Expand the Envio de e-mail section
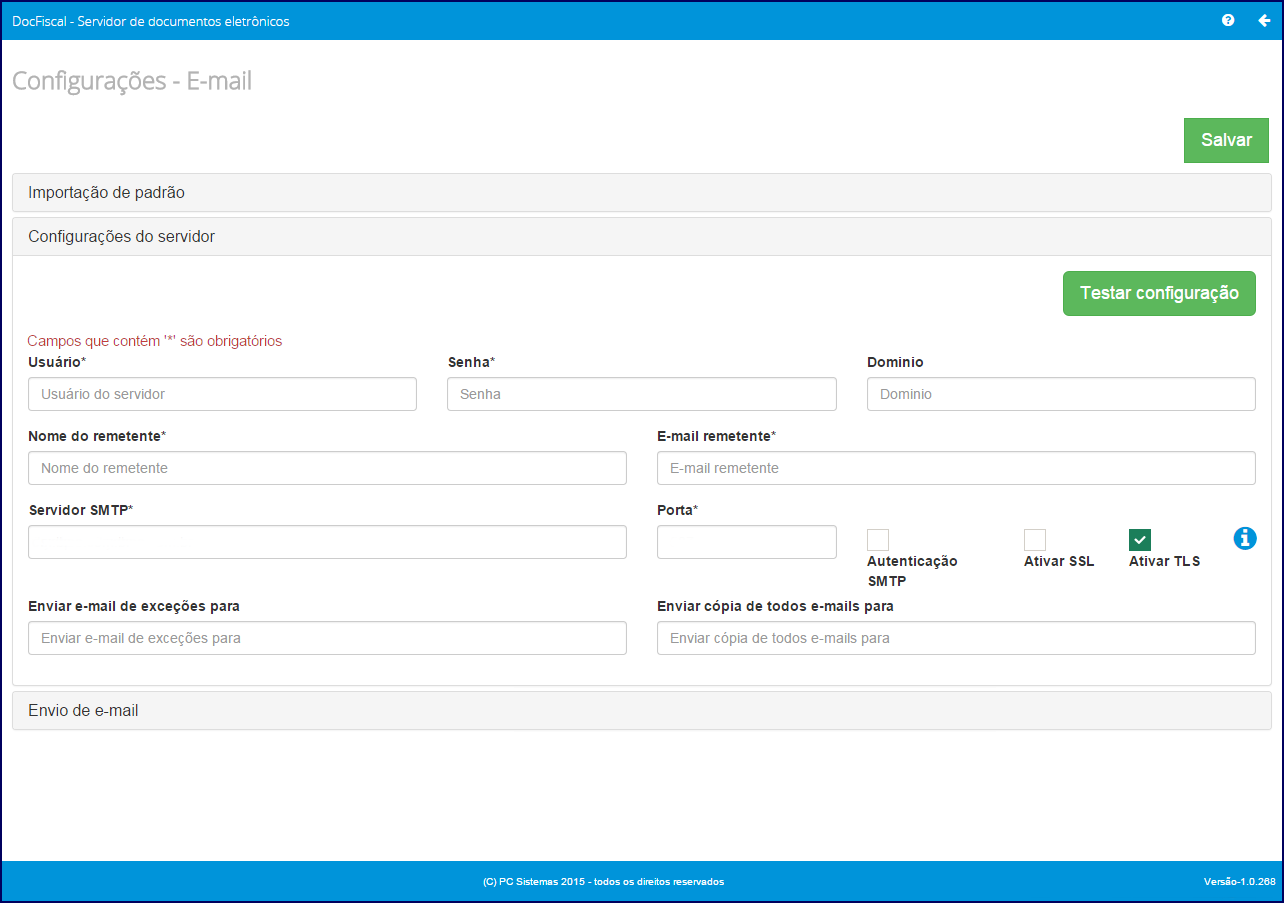 coord(642,711)
